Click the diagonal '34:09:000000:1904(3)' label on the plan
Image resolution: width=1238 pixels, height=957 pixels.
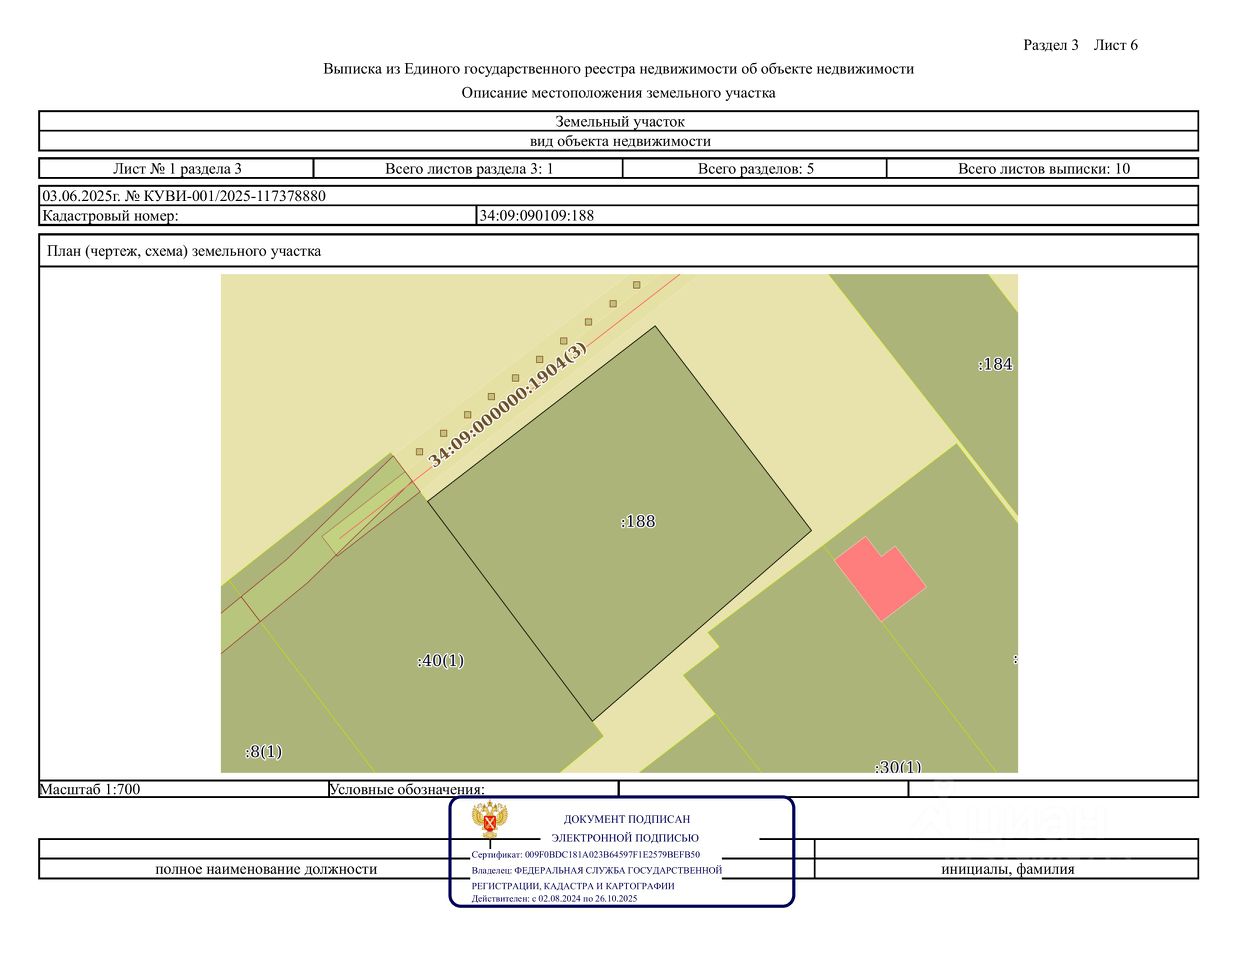(507, 404)
